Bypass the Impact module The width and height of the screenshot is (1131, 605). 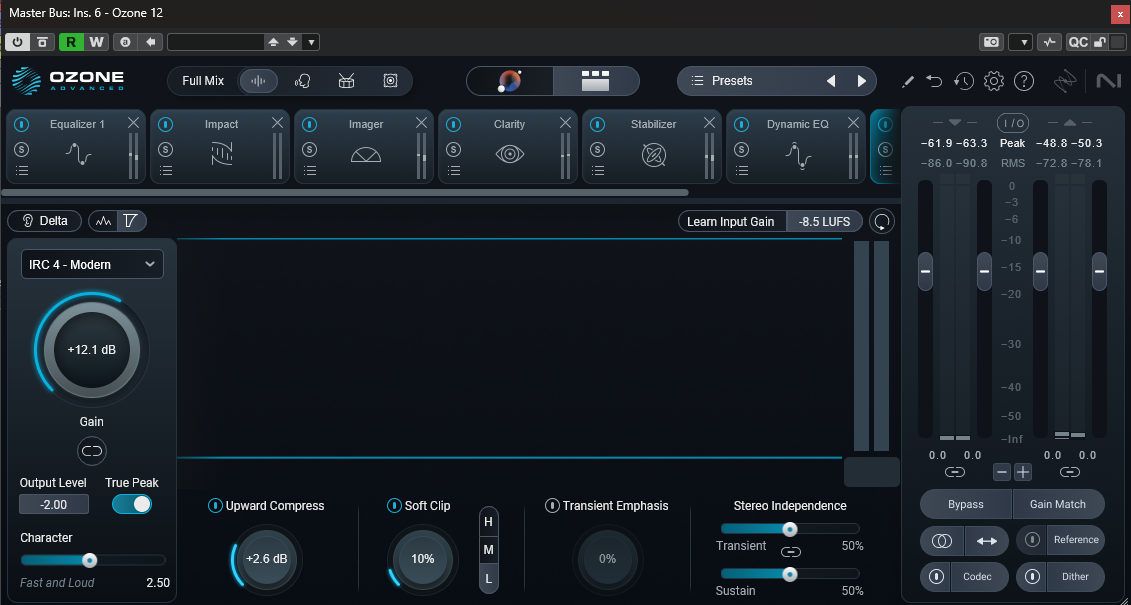[x=166, y=125]
